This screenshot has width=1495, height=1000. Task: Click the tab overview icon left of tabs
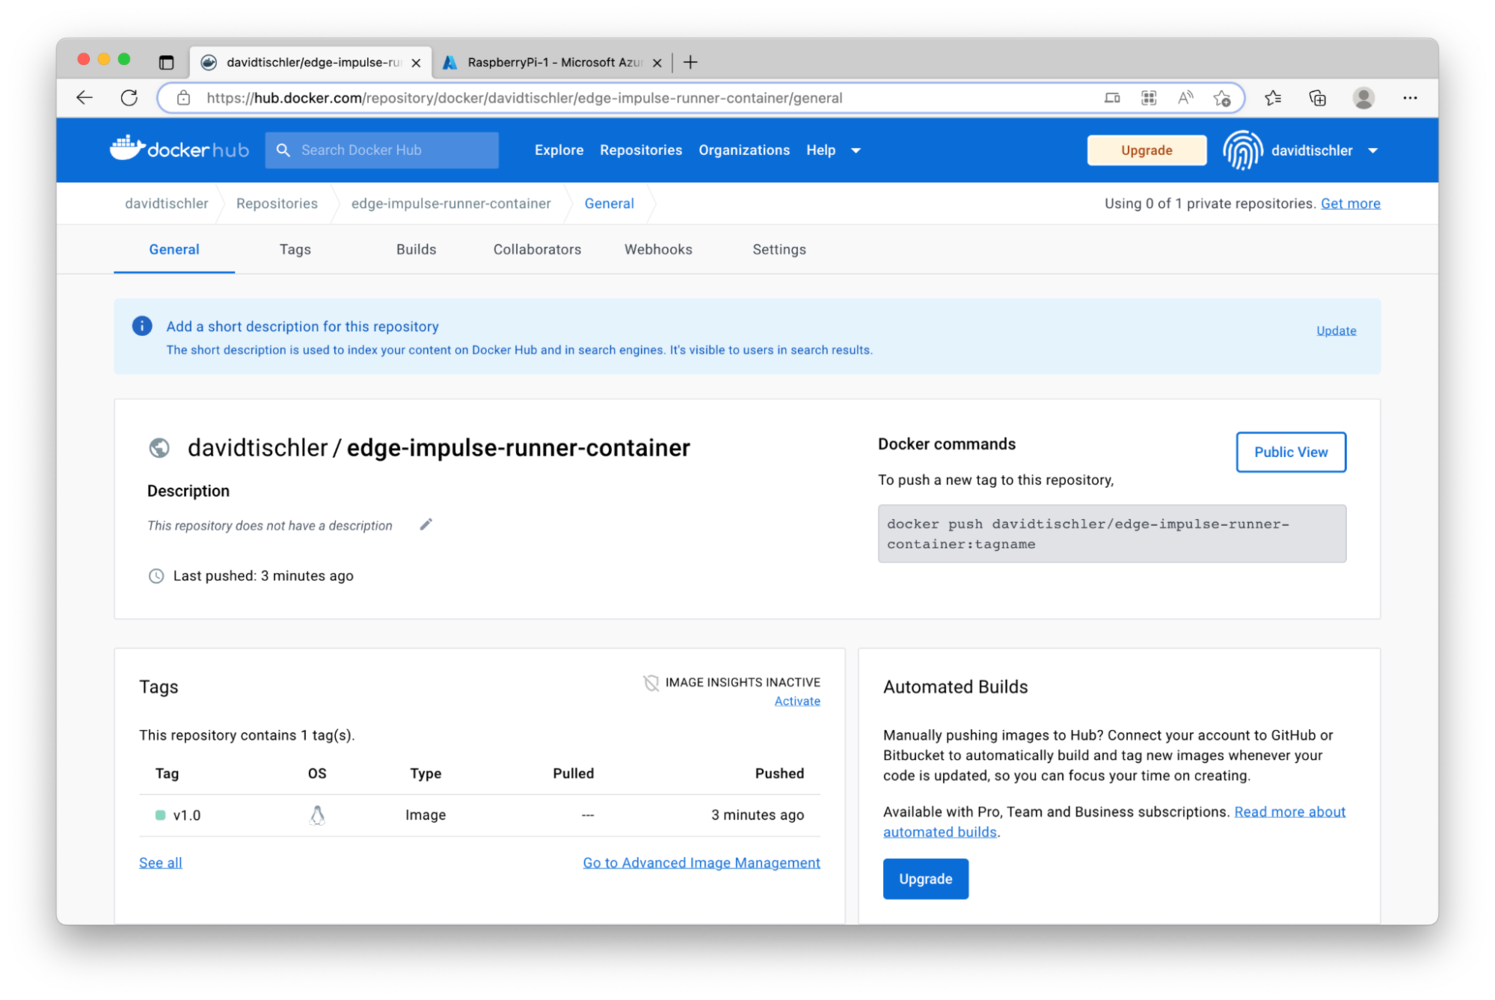[166, 62]
